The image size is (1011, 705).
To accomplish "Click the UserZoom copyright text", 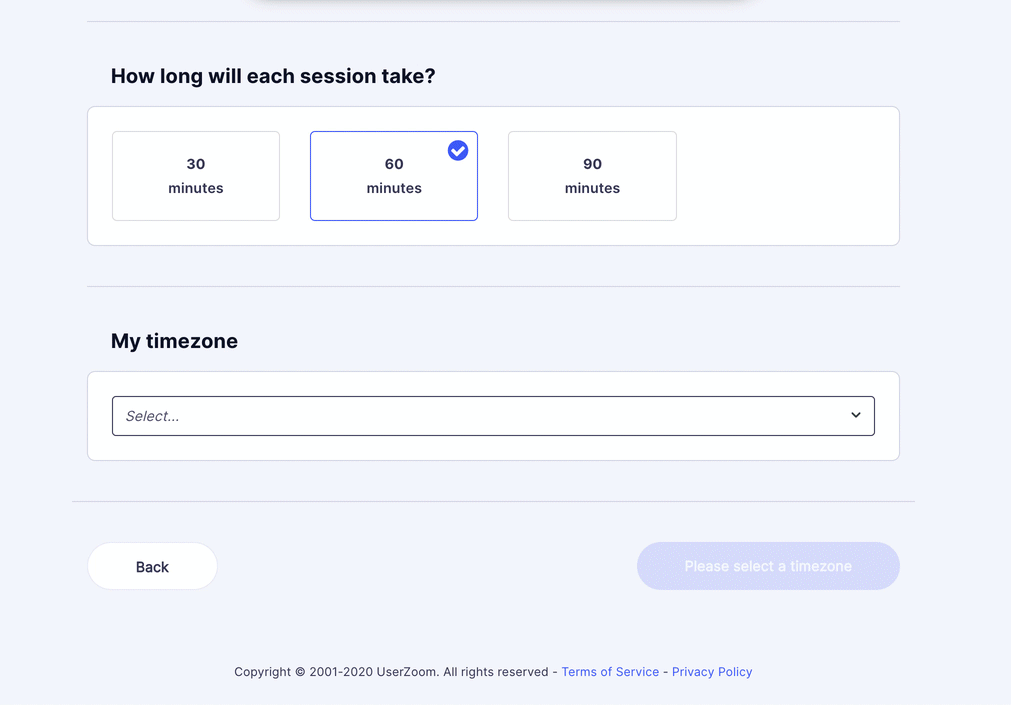I will [x=391, y=671].
